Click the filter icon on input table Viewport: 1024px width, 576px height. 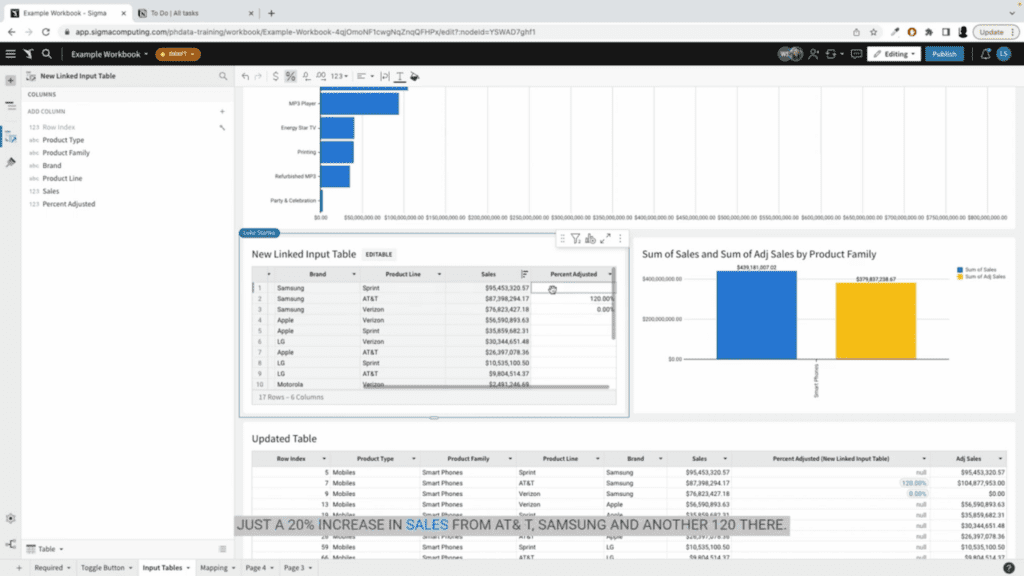pyautogui.click(x=575, y=239)
